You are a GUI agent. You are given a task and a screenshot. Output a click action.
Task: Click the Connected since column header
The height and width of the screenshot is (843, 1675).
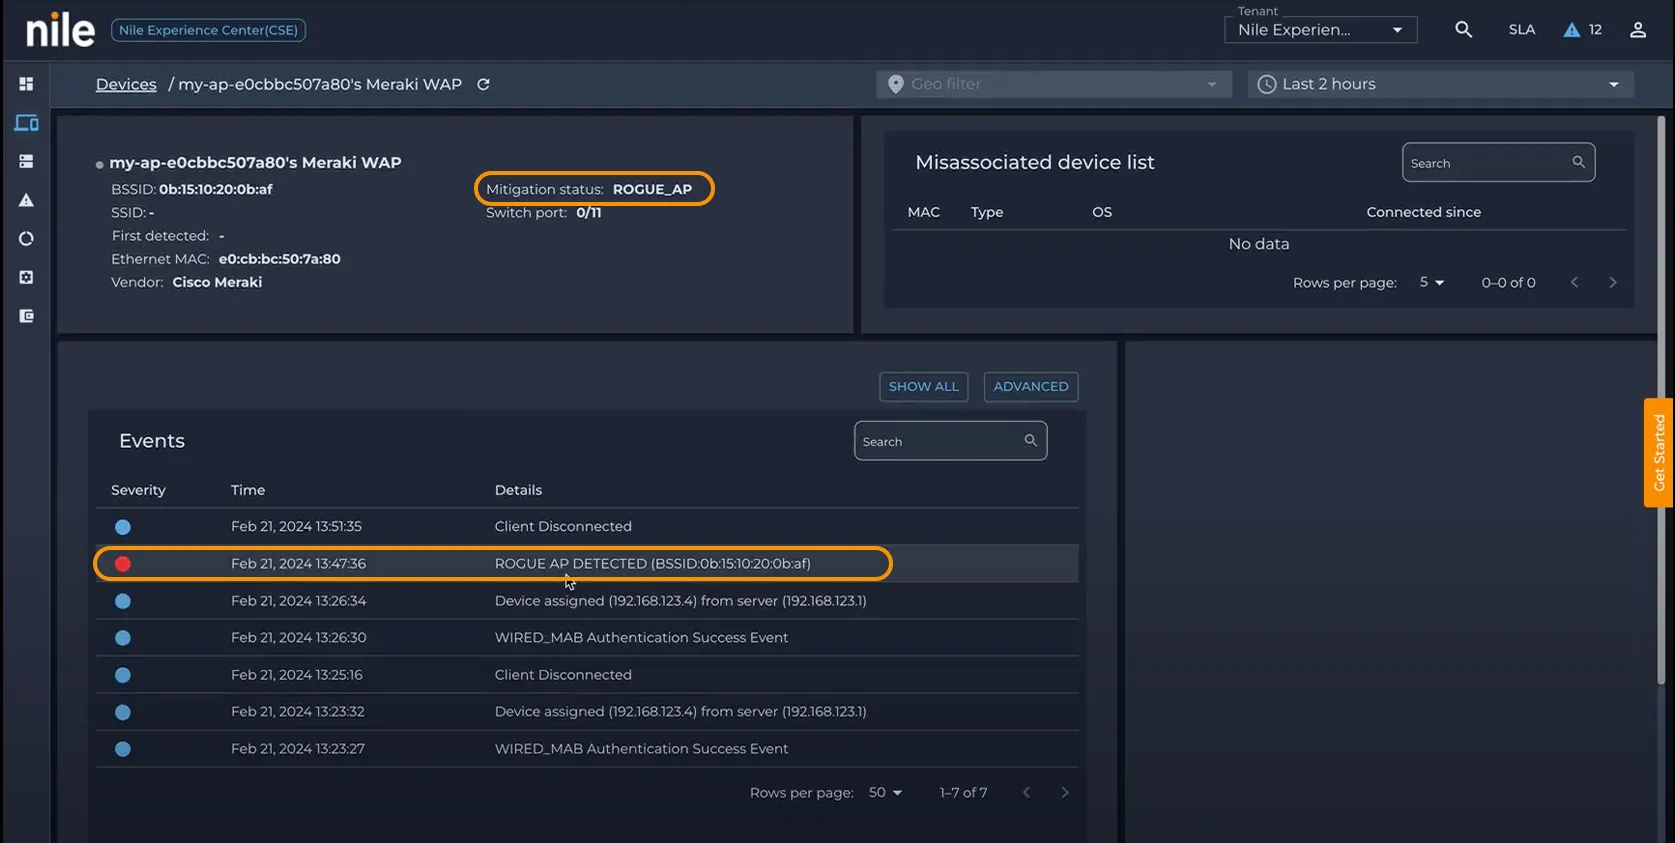1423,212
